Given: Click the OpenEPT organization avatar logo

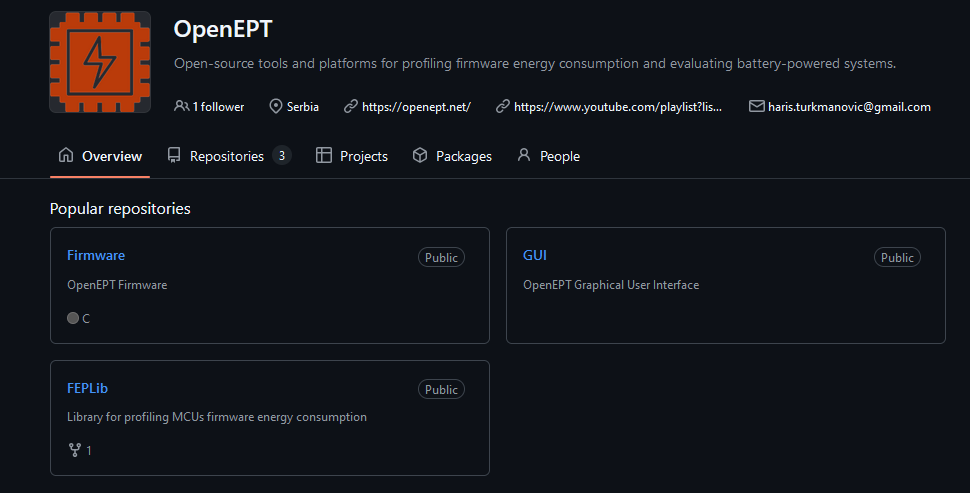Looking at the screenshot, I should pos(100,62).
